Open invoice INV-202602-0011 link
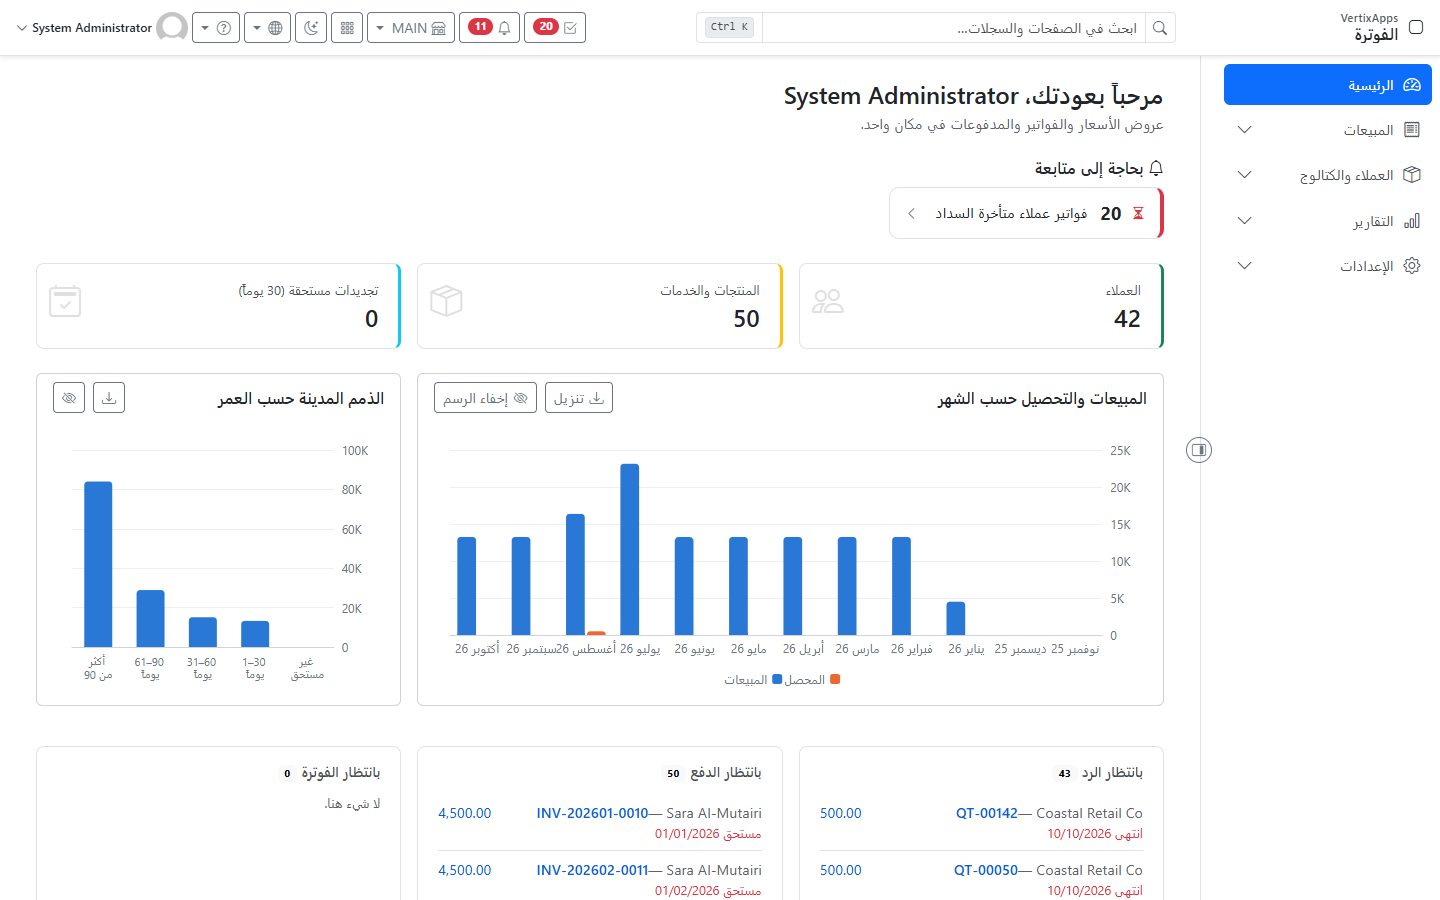This screenshot has height=900, width=1440. [x=592, y=870]
